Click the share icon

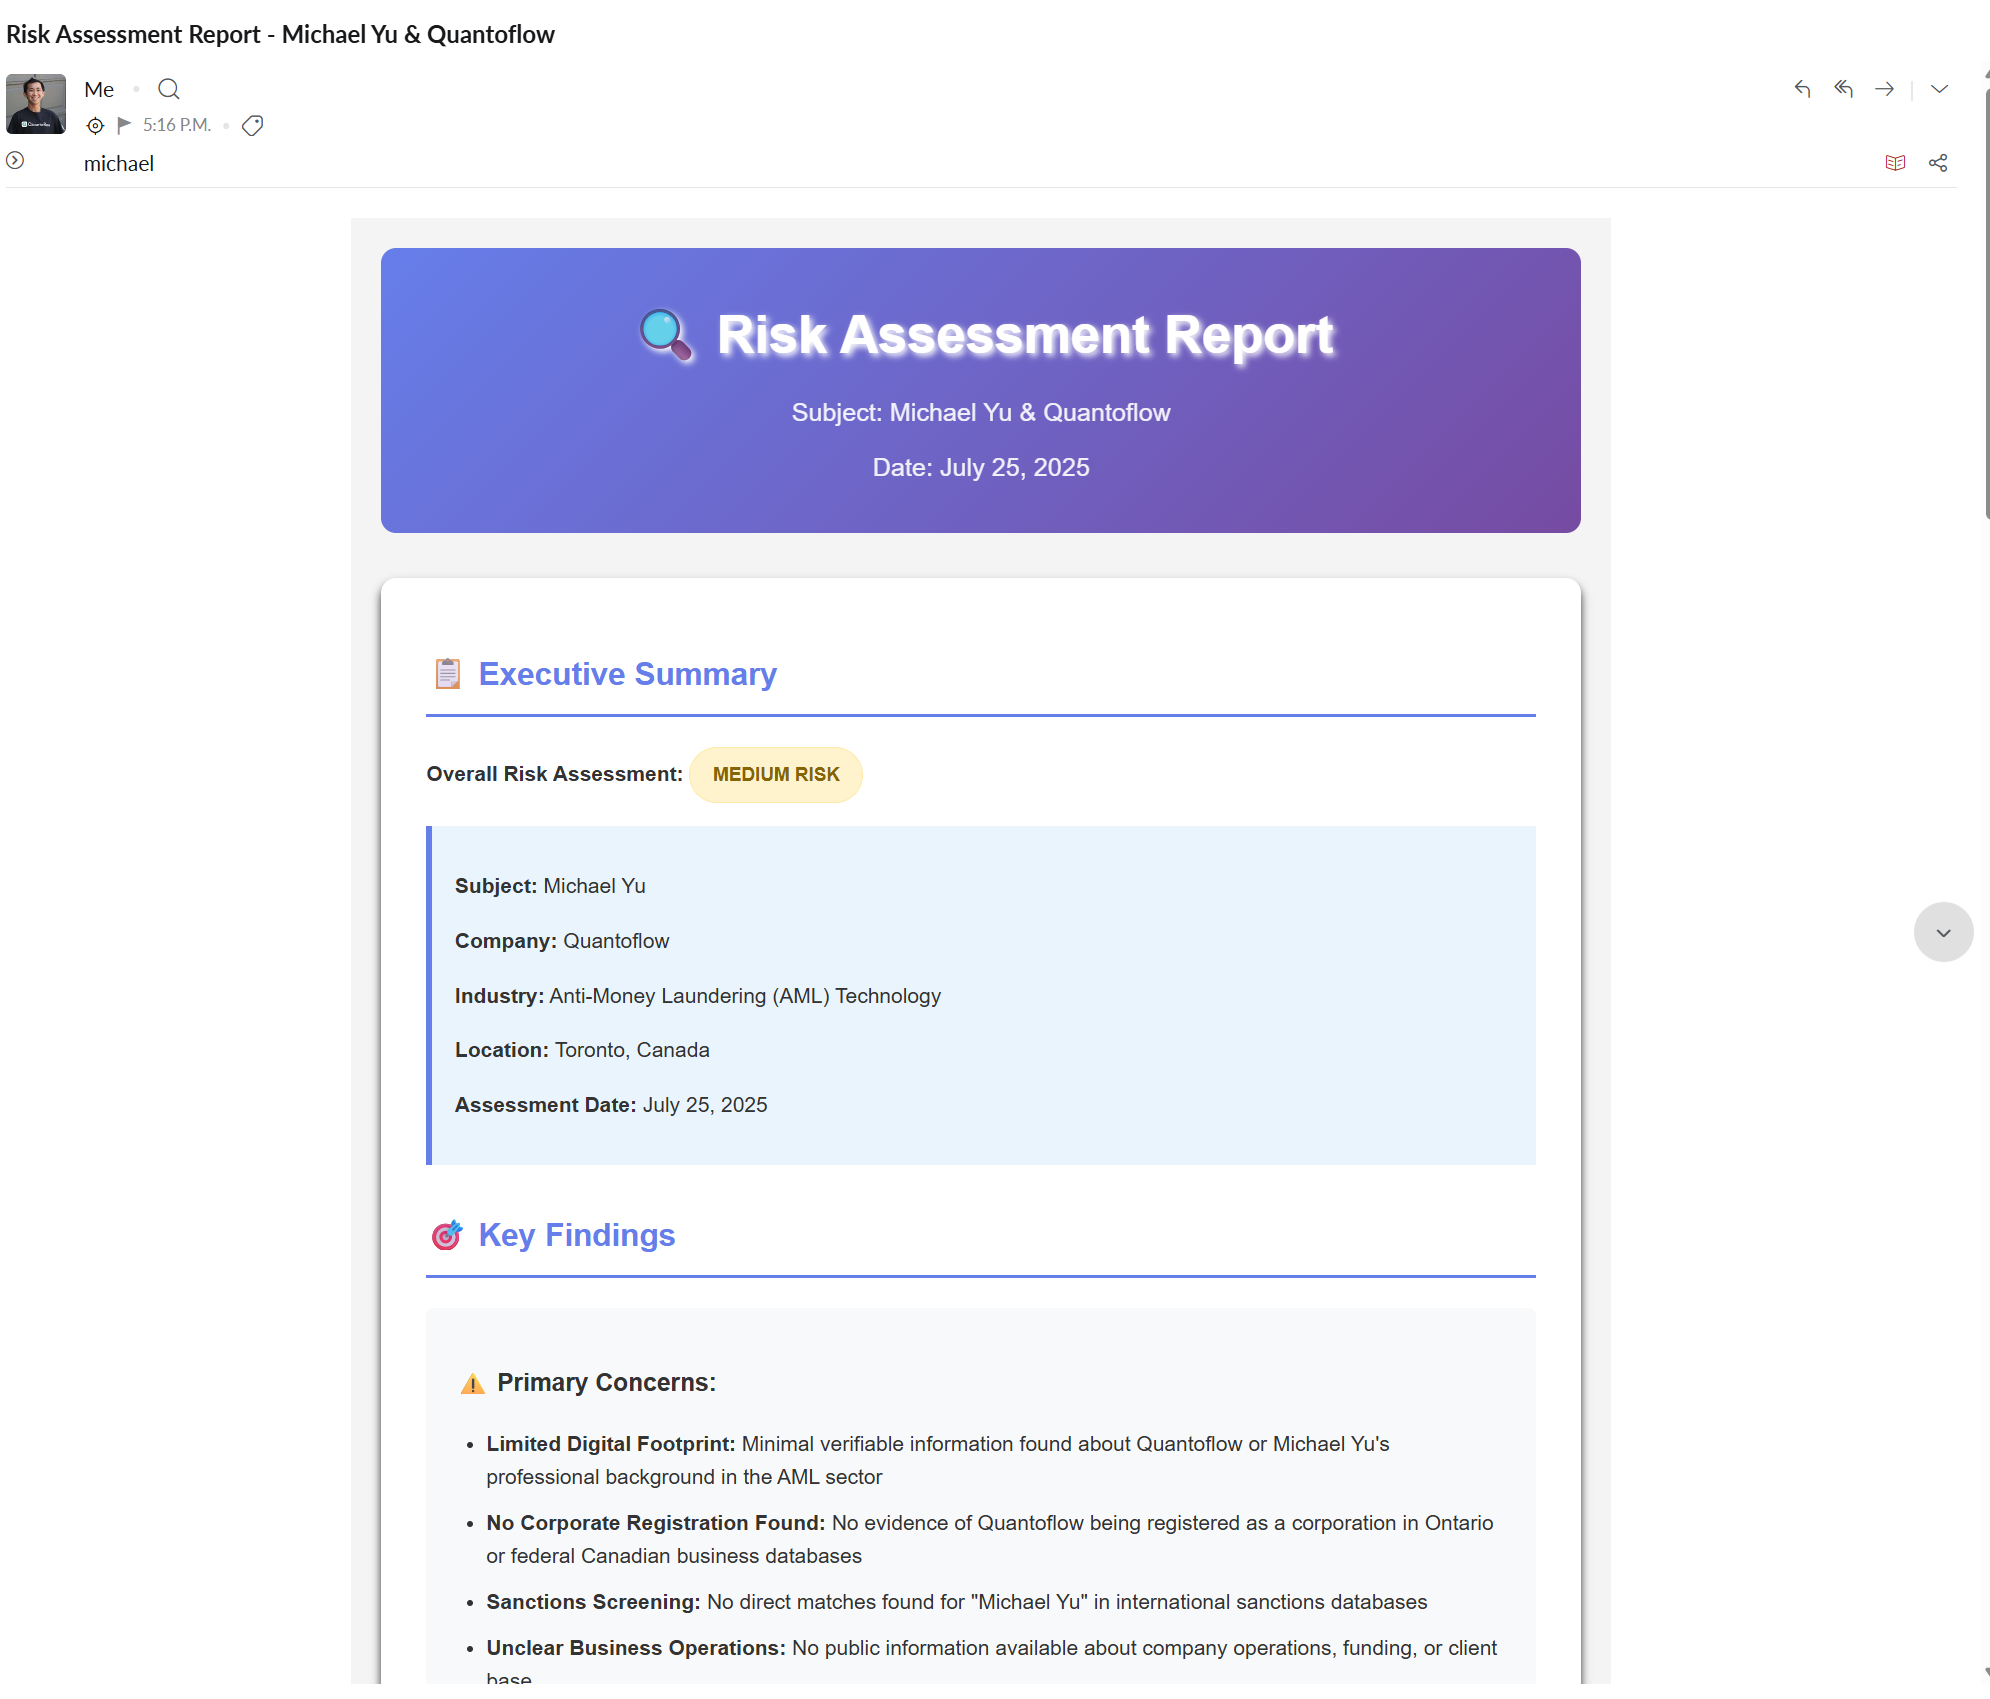click(1938, 163)
